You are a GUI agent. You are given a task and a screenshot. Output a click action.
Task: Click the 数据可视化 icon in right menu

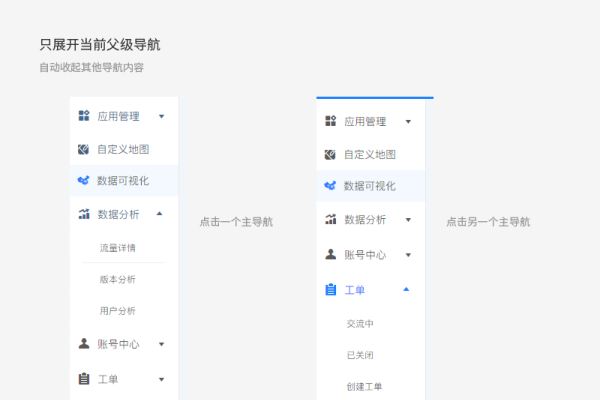[x=330, y=186]
